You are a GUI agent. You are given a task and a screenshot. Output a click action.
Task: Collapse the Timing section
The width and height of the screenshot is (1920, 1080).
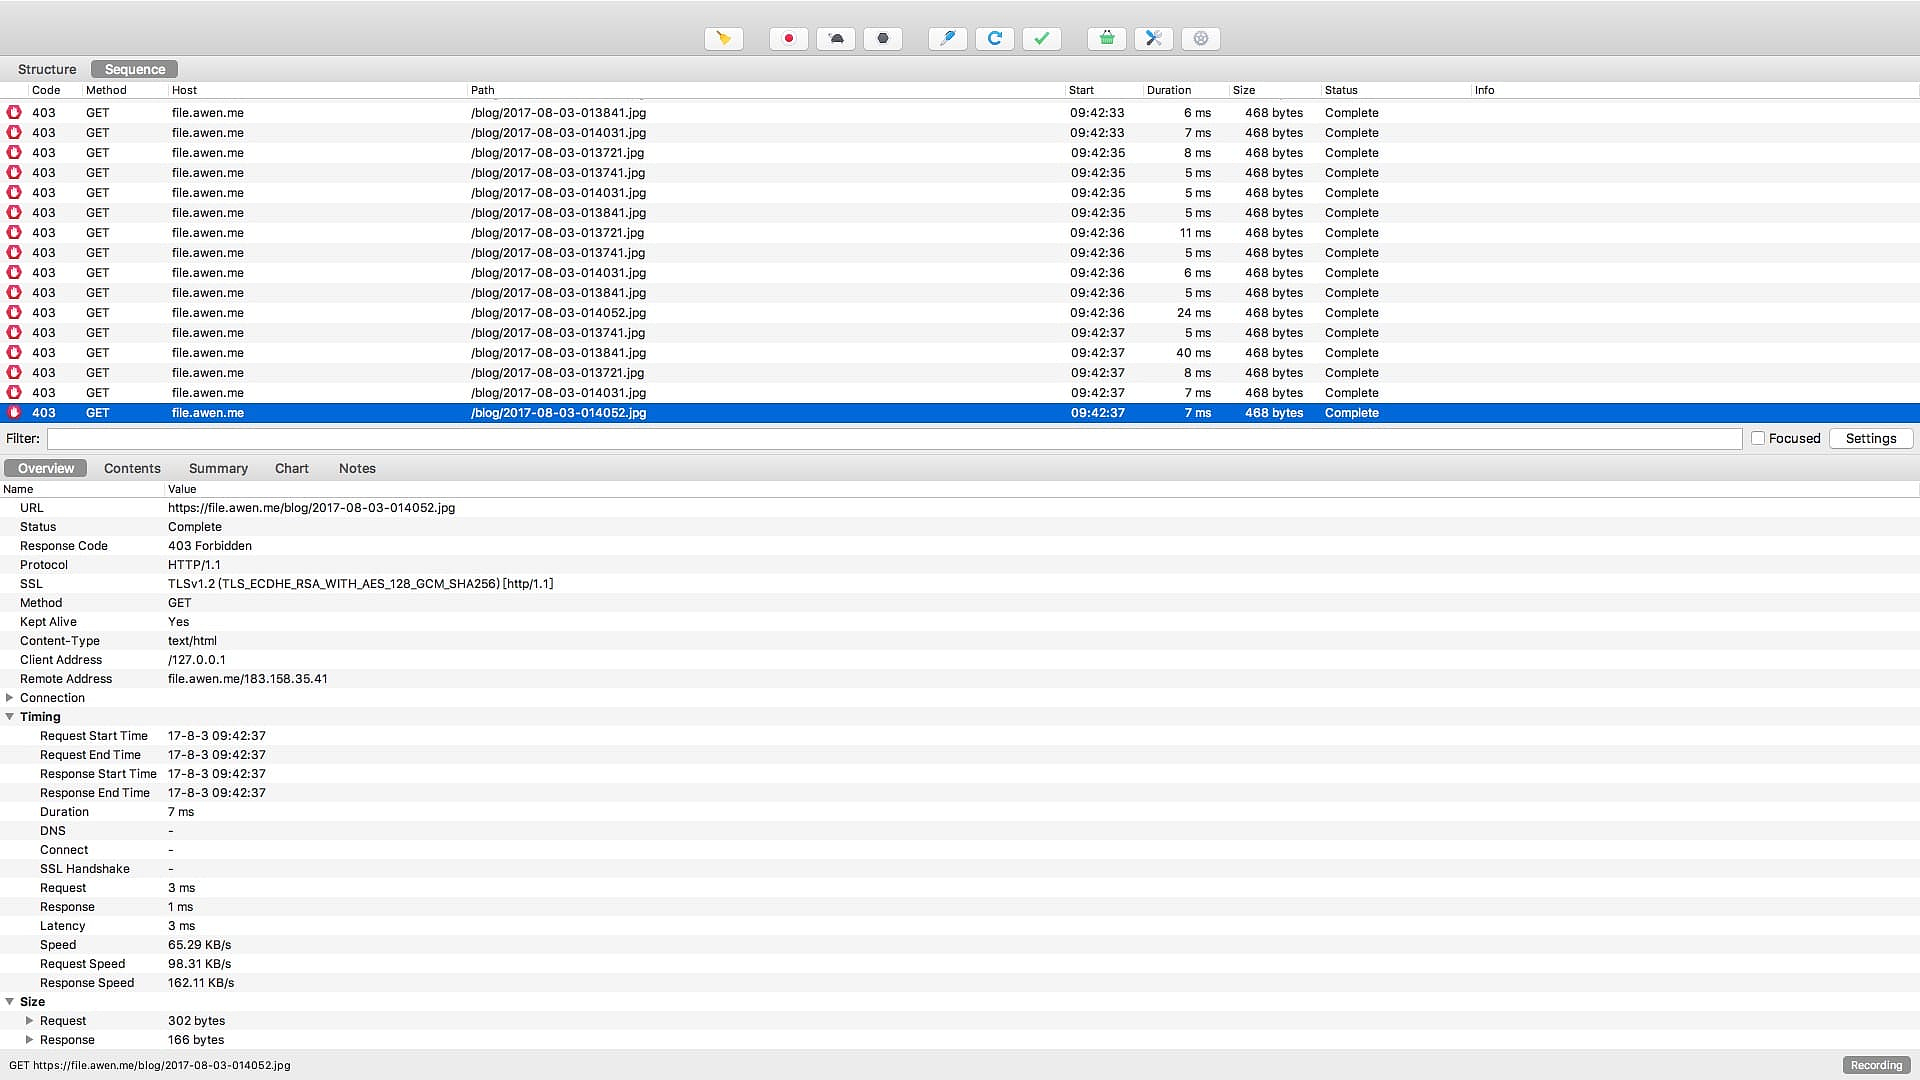(10, 717)
